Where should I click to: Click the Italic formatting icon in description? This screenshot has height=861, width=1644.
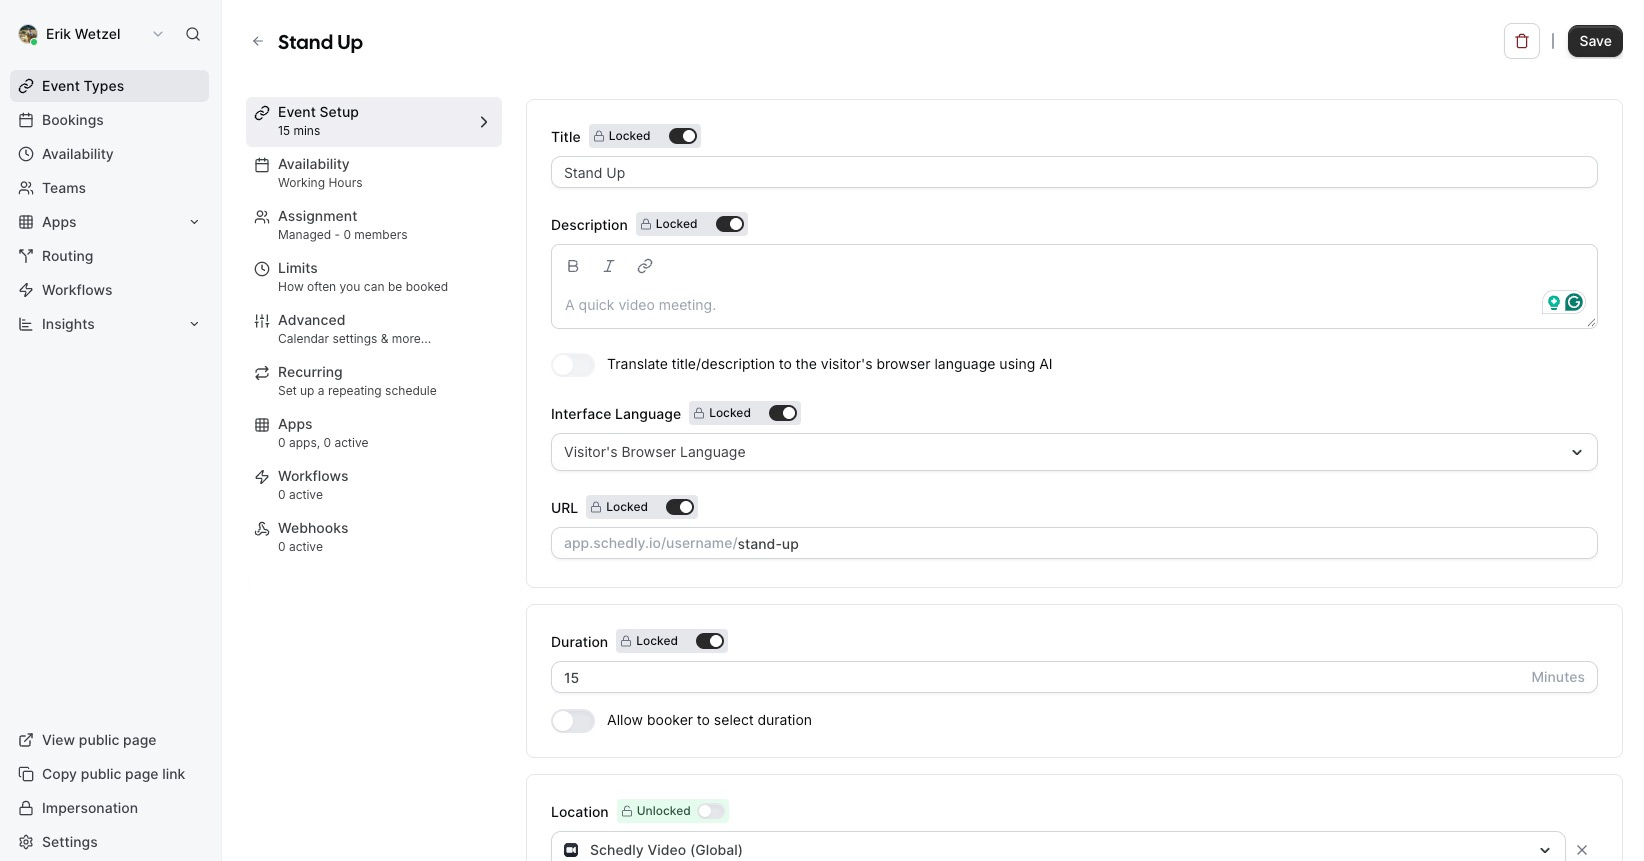tap(609, 266)
